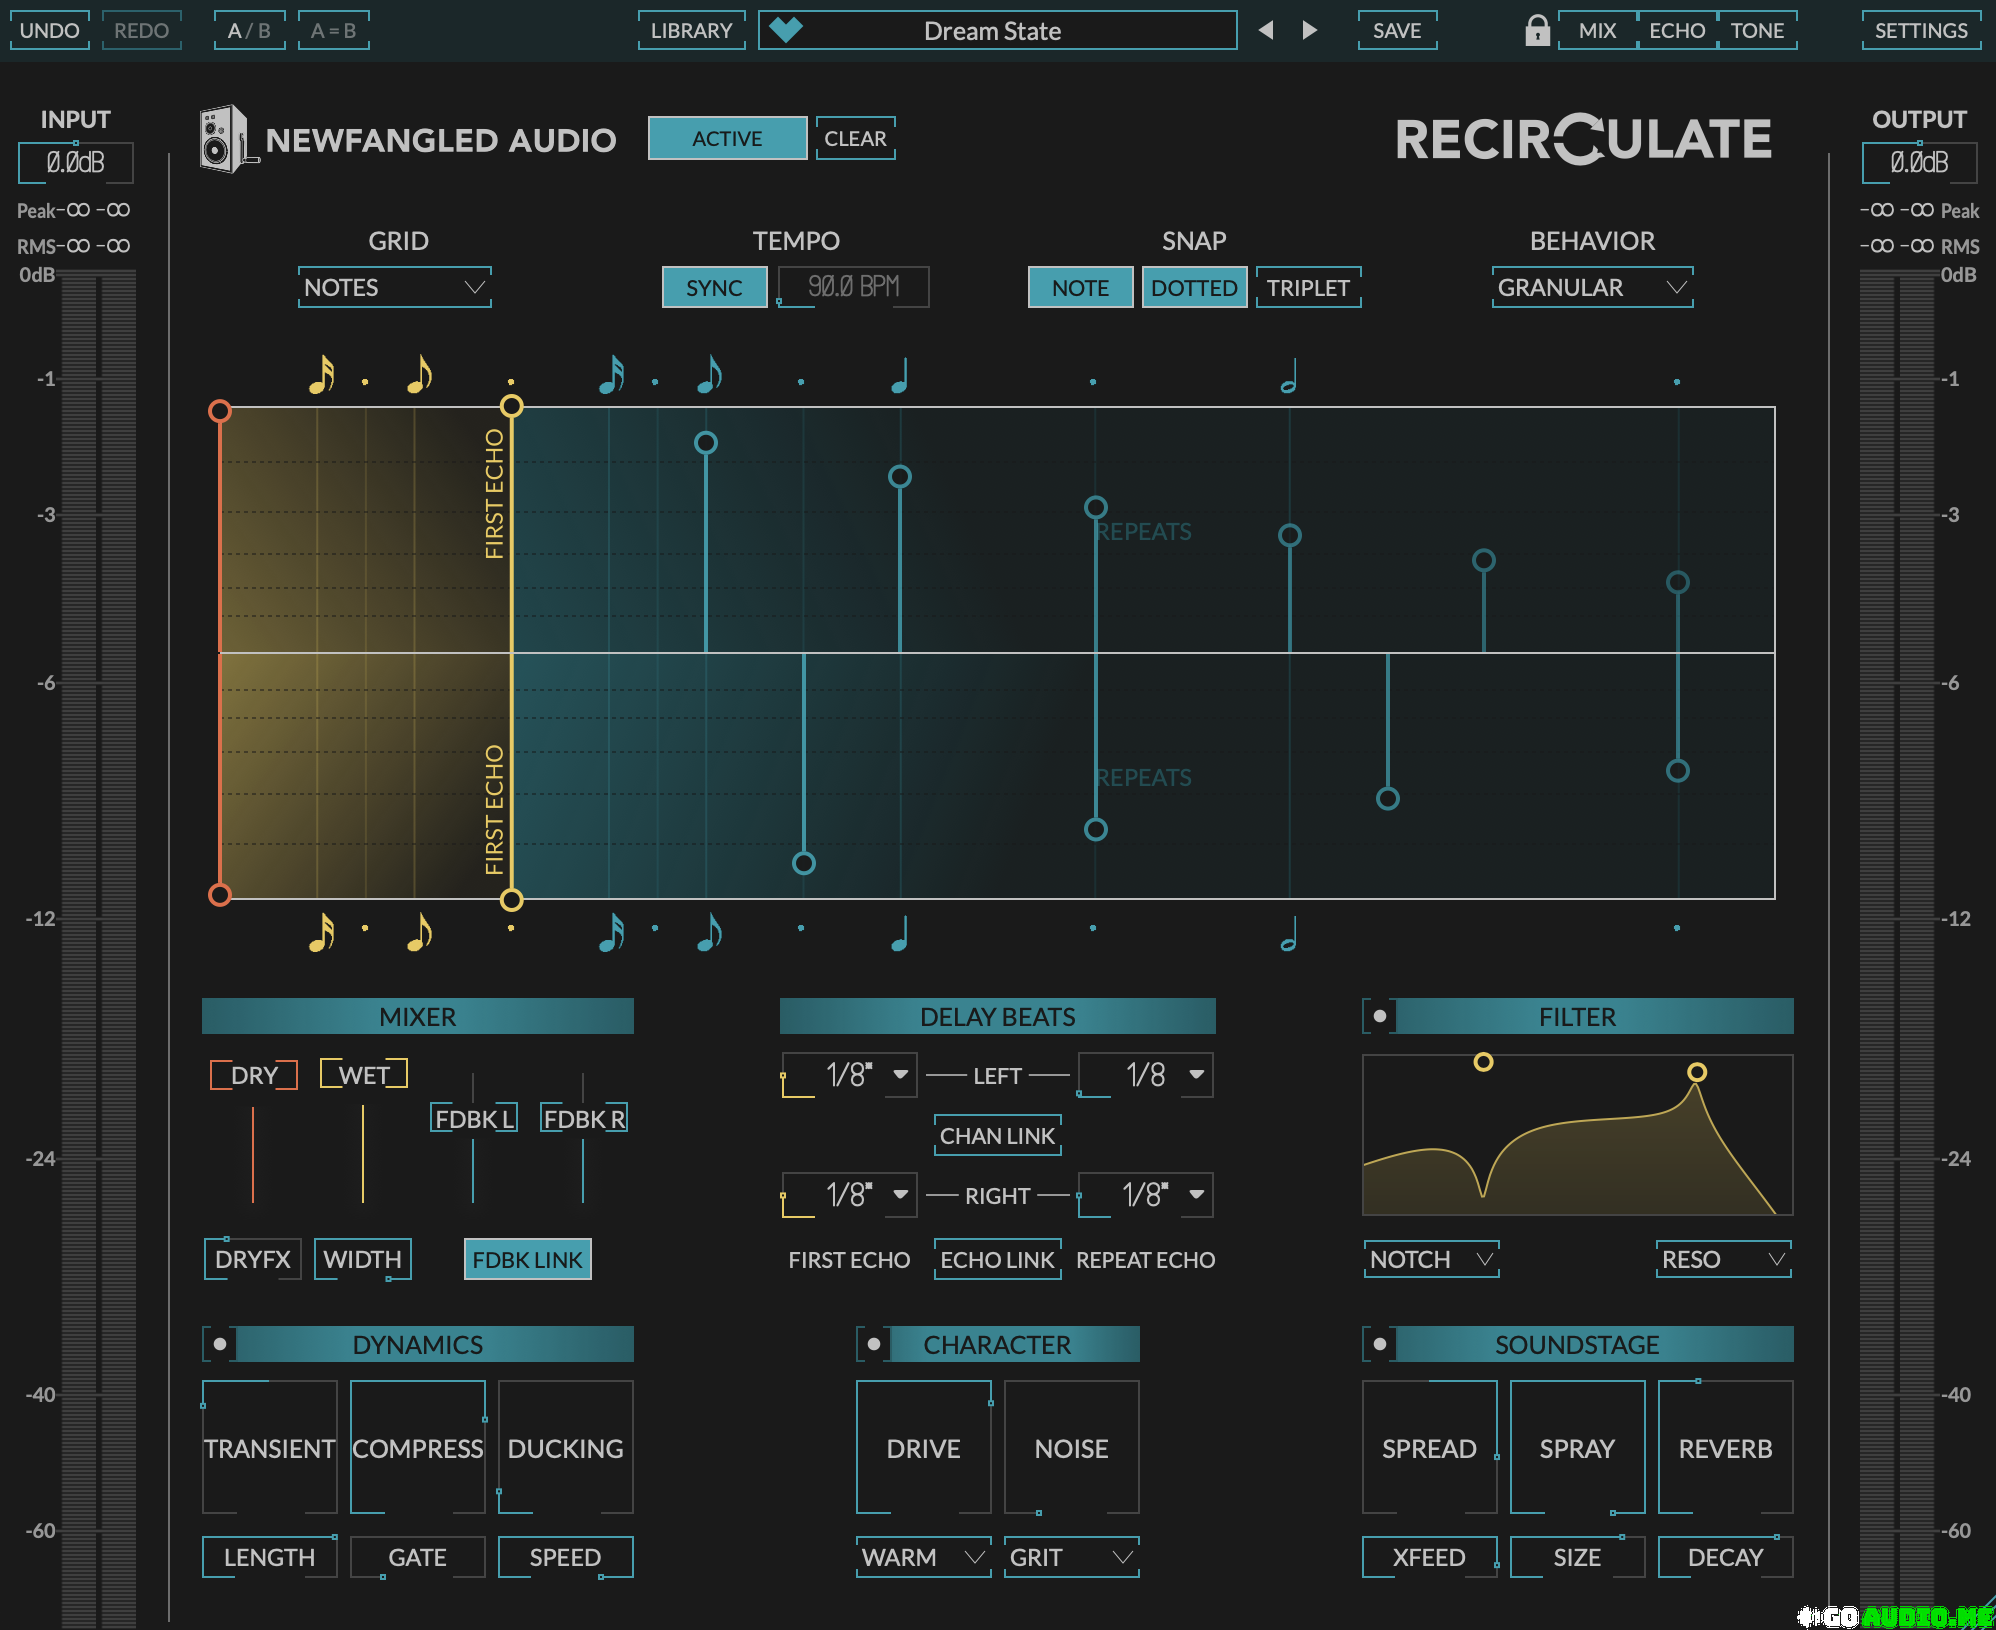Screen dimensions: 1996x1630
Task: Click the blue eighth note marker above grid
Action: [709, 375]
